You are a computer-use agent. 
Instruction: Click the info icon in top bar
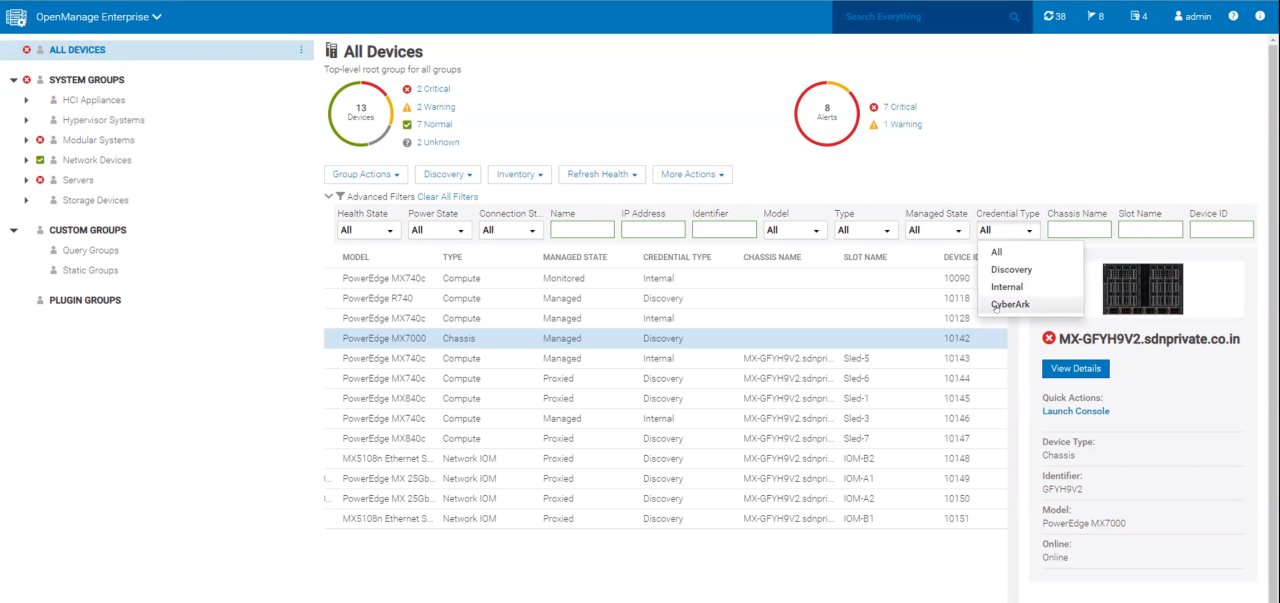point(1261,17)
